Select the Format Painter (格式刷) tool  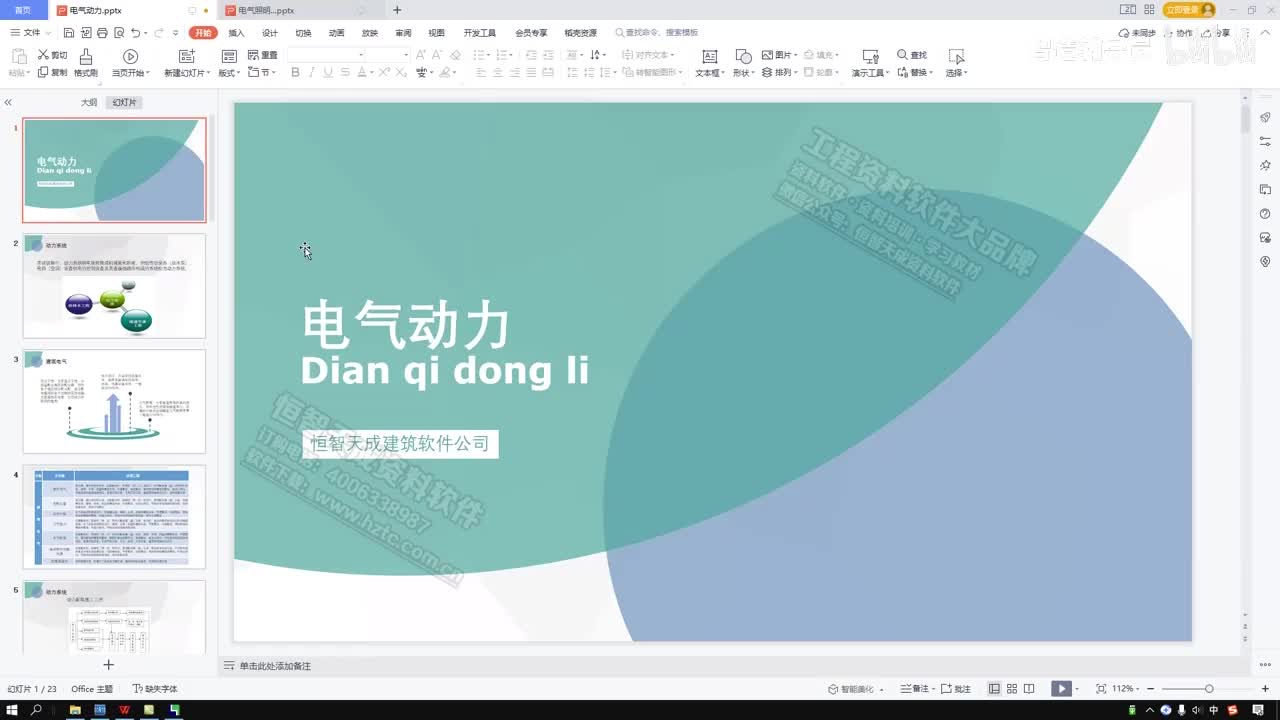click(86, 63)
